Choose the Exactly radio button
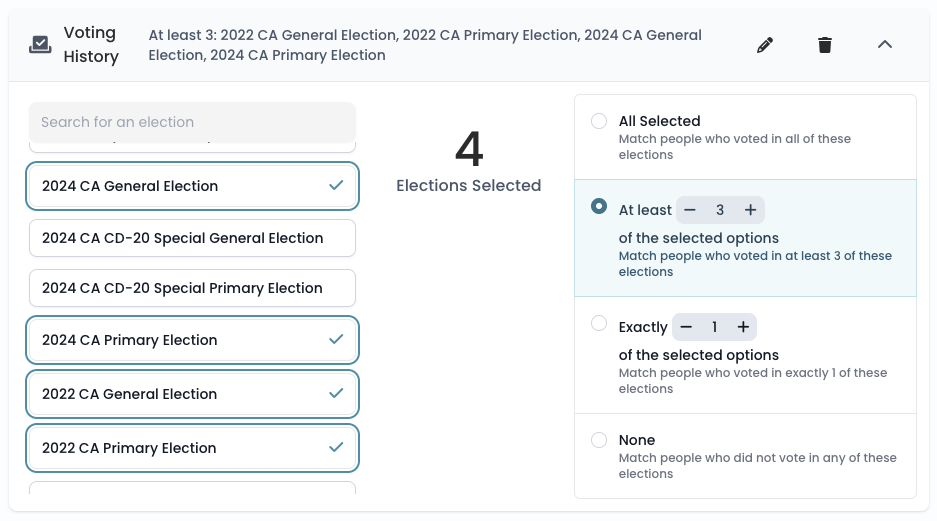Viewport: 937px width, 521px height. (599, 323)
